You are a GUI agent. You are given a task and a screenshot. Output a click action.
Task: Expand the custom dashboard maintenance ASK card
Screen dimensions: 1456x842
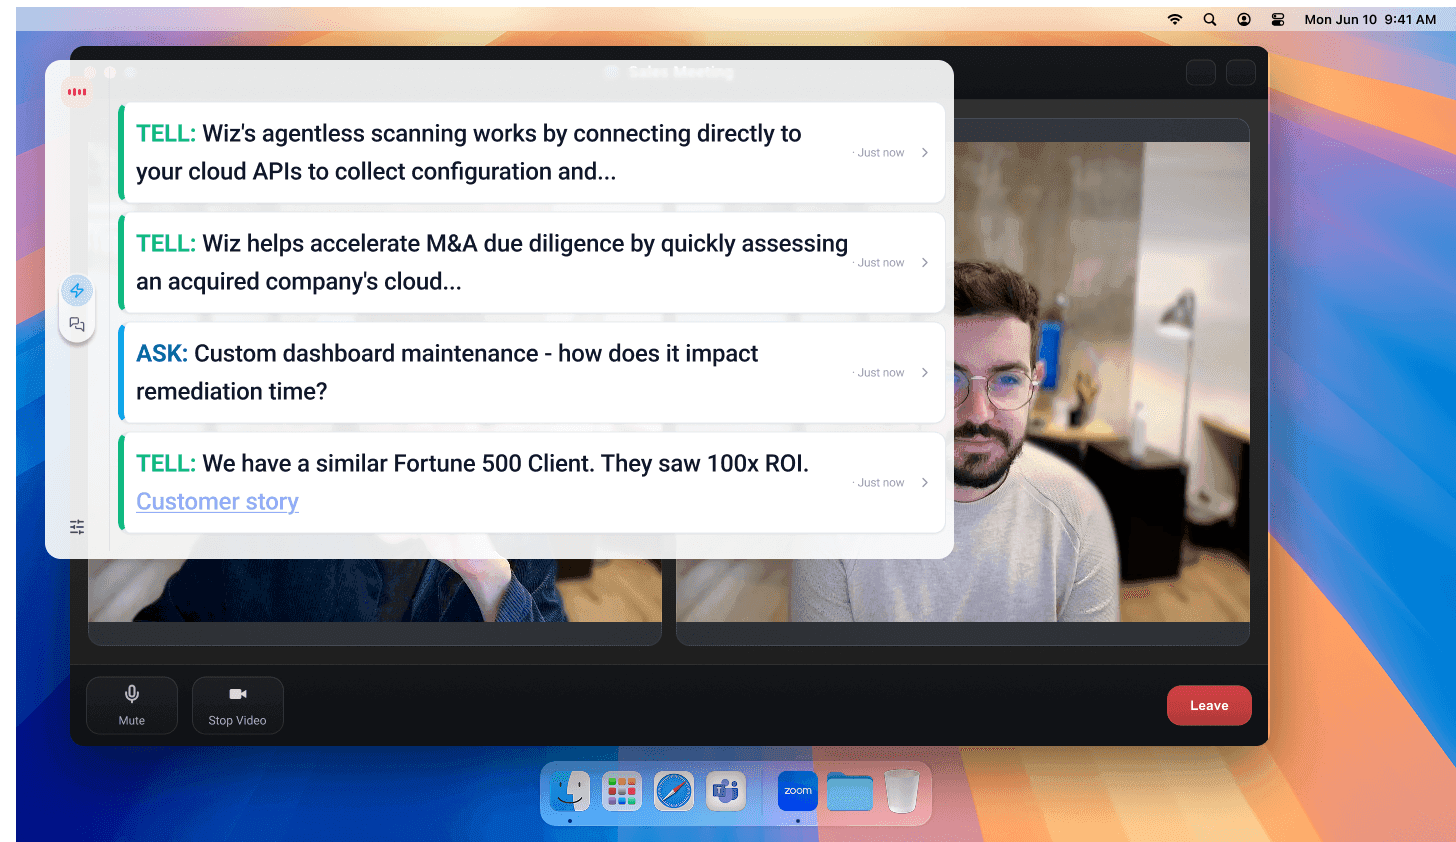924,372
